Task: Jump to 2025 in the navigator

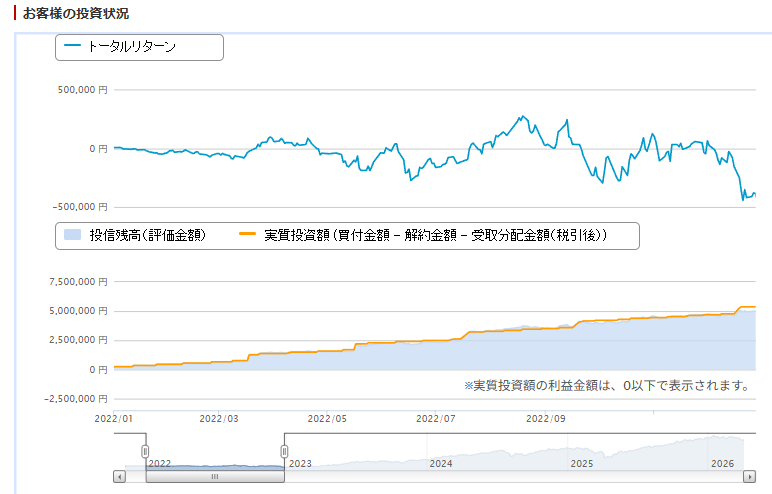Action: click(581, 464)
